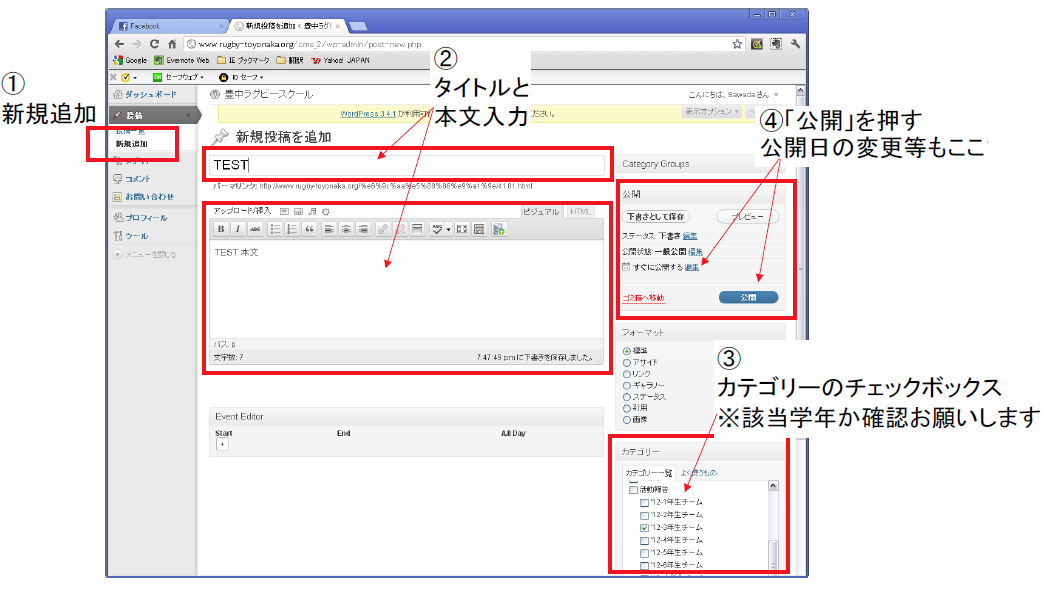Click 下書きとして保存 to save draft
This screenshot has height=589, width=1044.
point(655,216)
